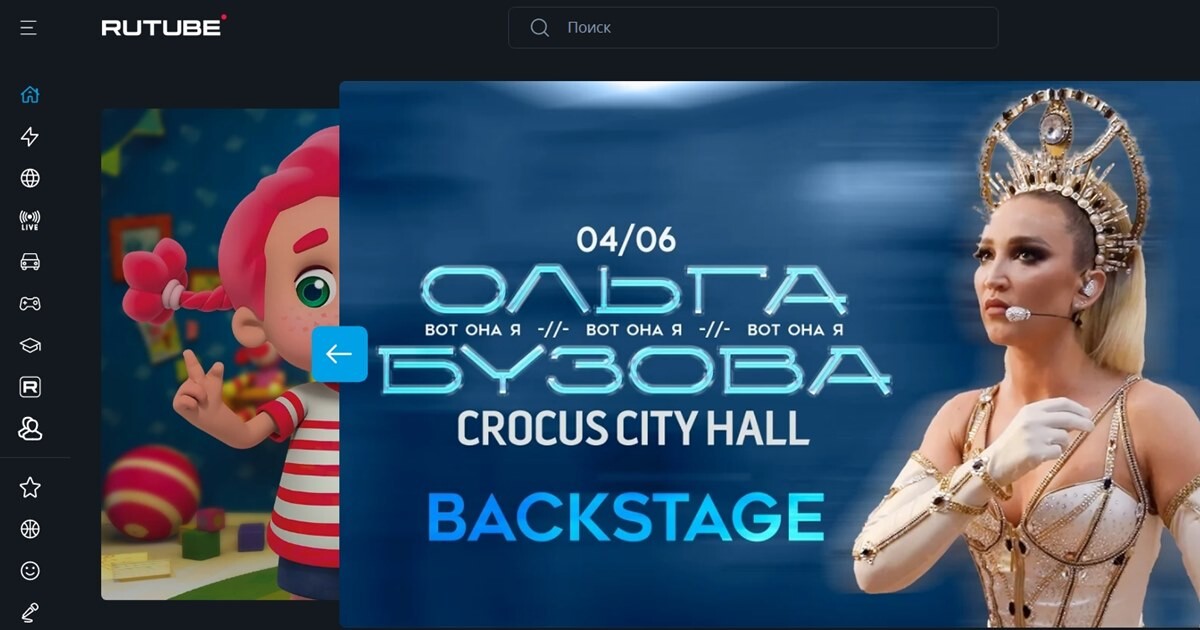This screenshot has height=630, width=1200.
Task: Select the basketball sports category
Action: pyautogui.click(x=30, y=529)
